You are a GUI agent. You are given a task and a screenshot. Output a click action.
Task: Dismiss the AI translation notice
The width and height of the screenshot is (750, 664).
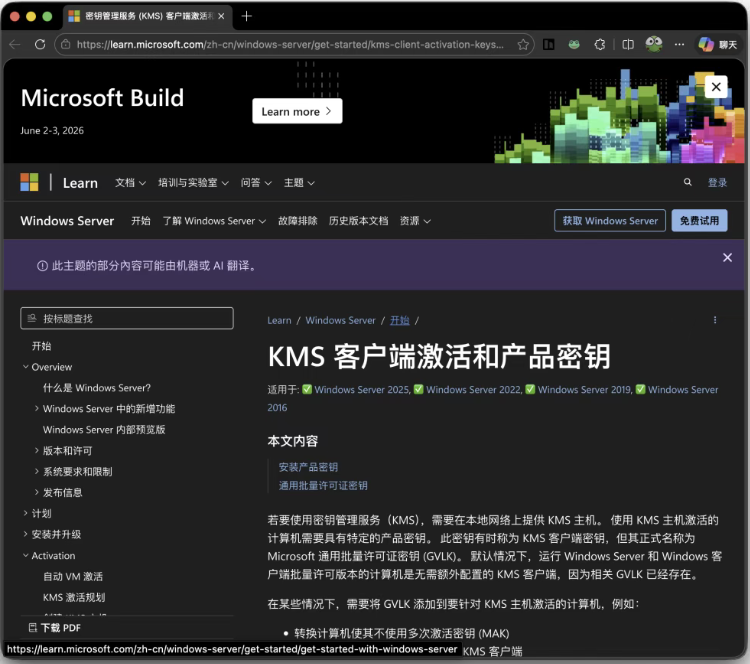(x=727, y=257)
